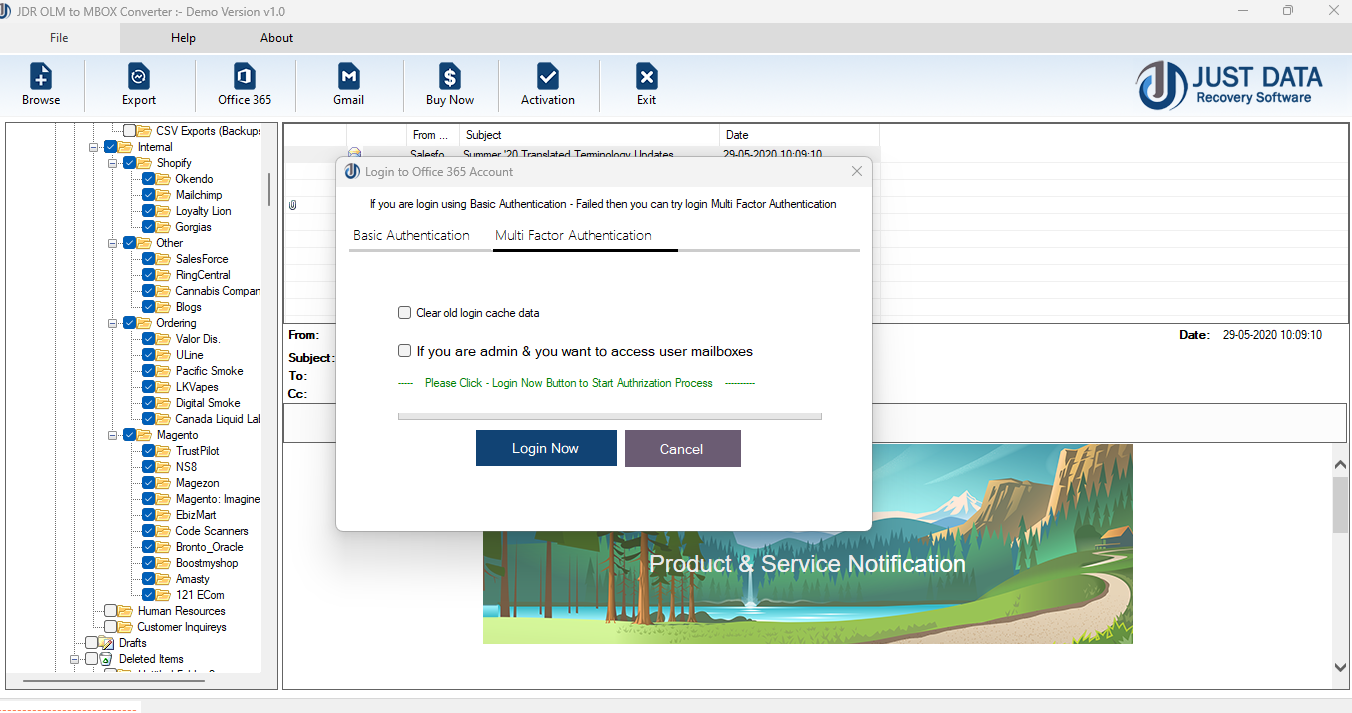The height and width of the screenshot is (713, 1352).
Task: Click the TrustPilot folder icon
Action: (164, 451)
